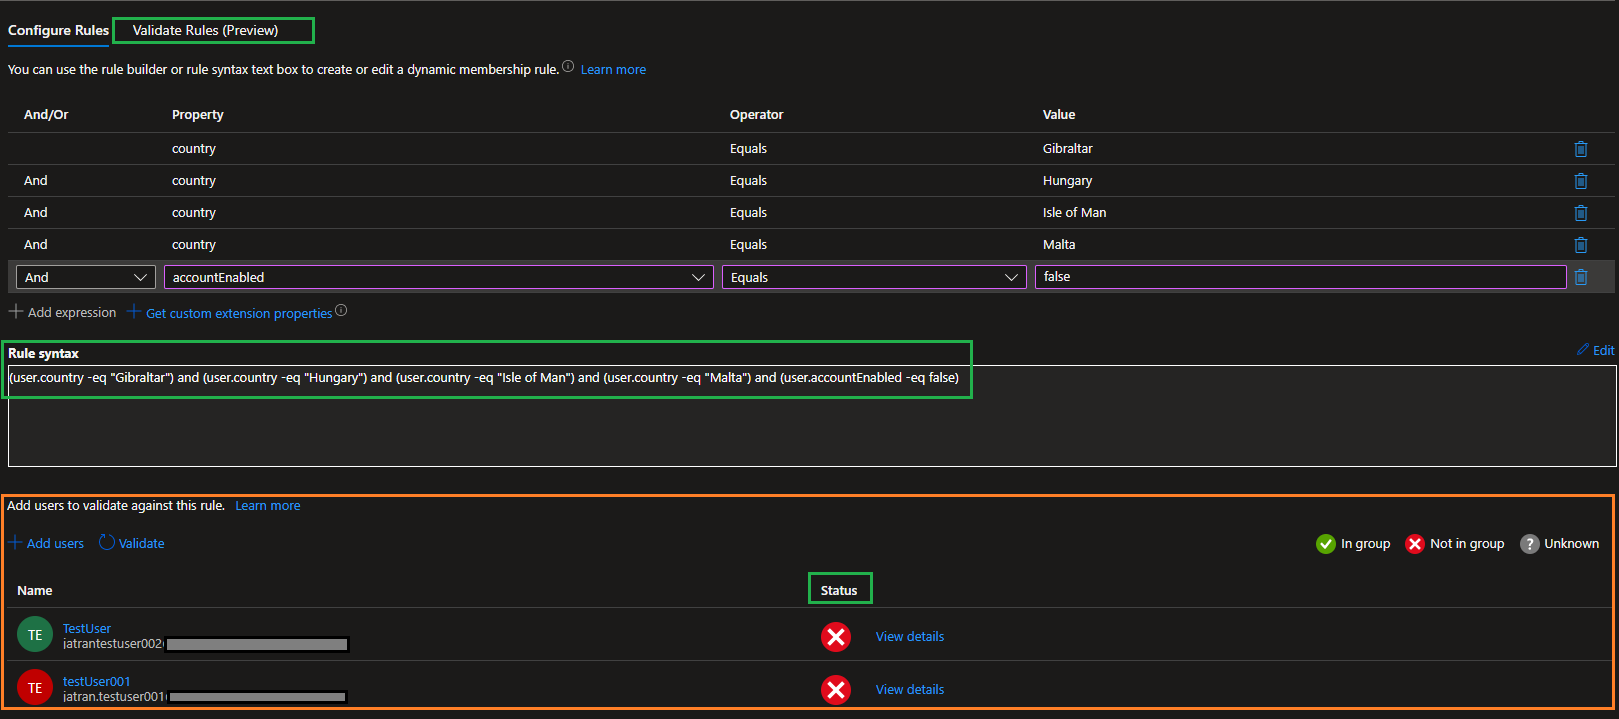Viewport: 1619px width, 719px height.
Task: Click And in the Isle of Man row
Action: [36, 212]
